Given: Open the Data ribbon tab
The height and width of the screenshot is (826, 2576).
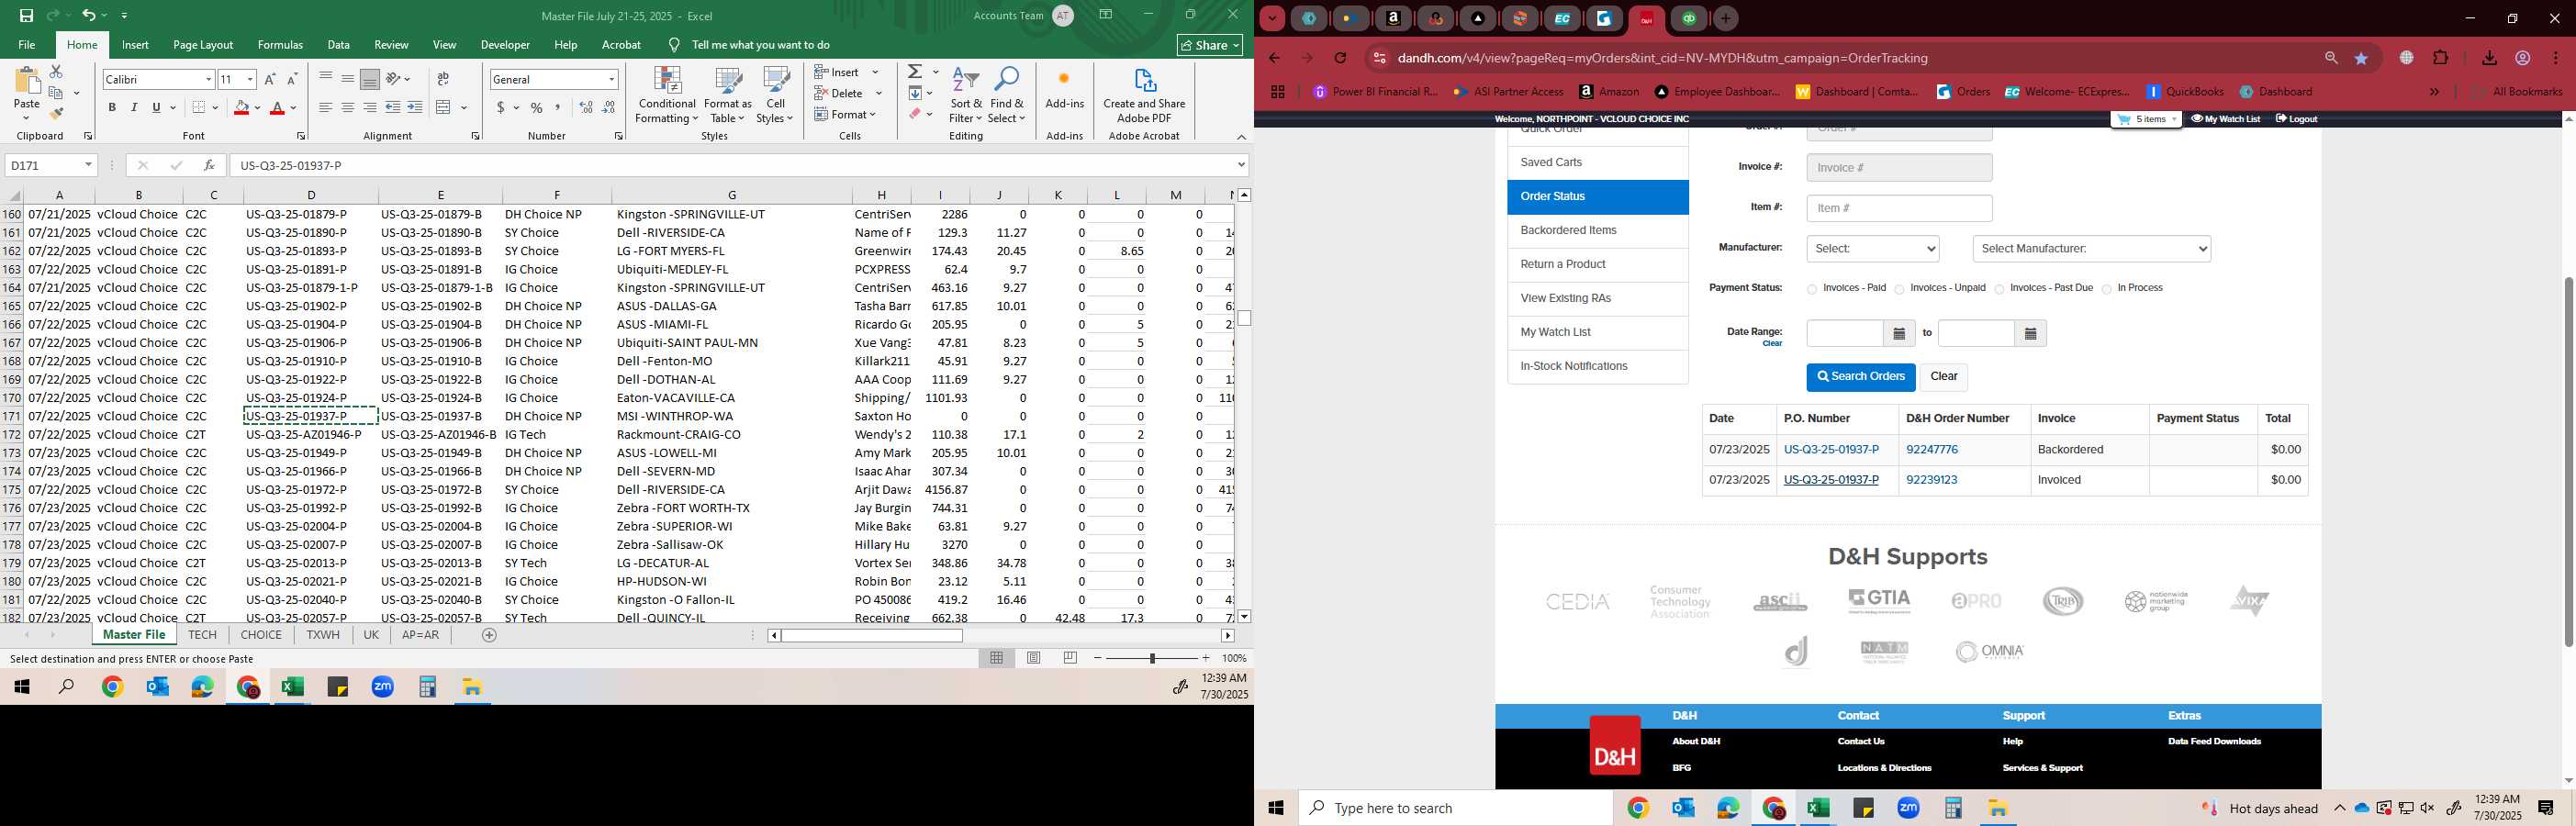Looking at the screenshot, I should tap(339, 45).
